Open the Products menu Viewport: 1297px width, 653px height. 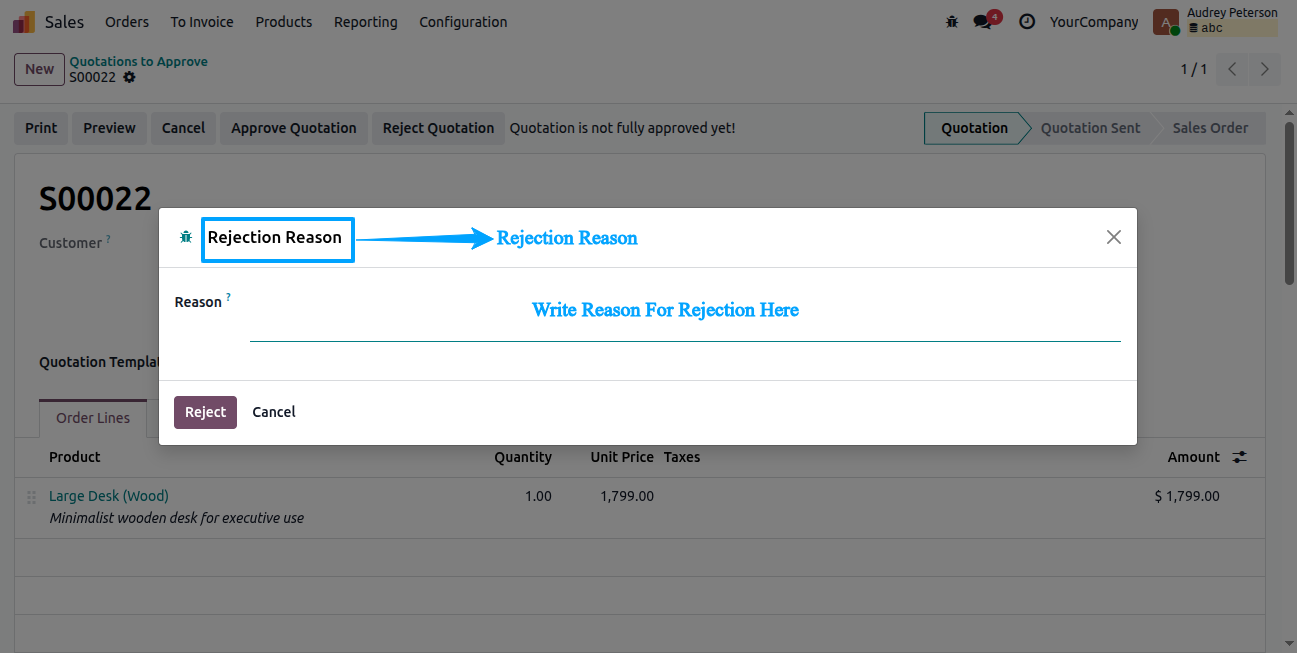tap(284, 22)
